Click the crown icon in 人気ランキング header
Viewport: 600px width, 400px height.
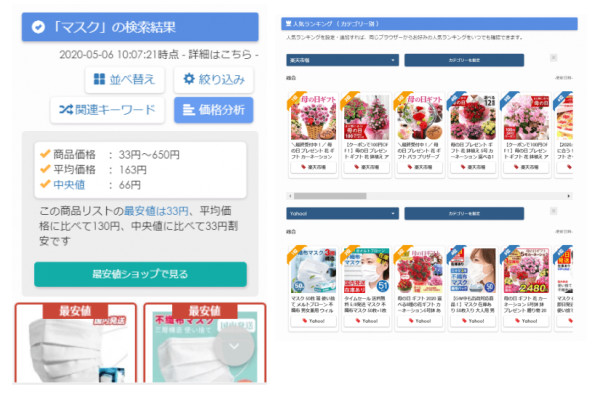289,24
